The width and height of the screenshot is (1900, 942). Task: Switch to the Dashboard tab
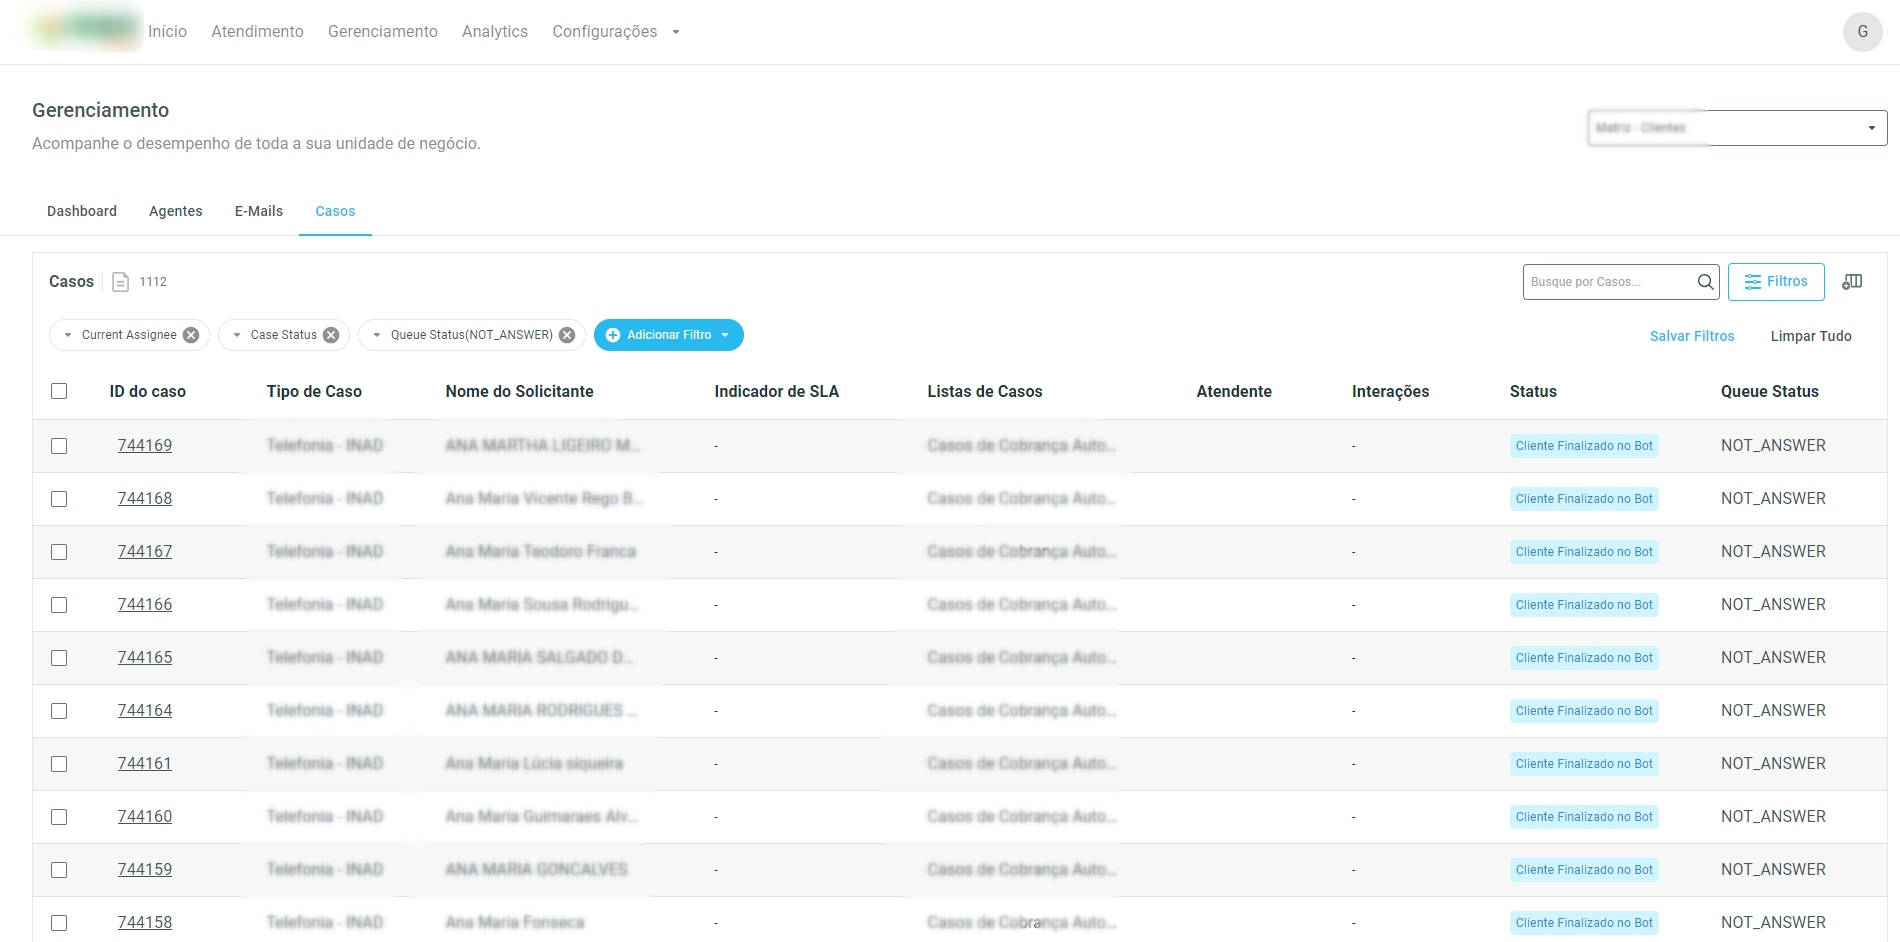pos(82,211)
